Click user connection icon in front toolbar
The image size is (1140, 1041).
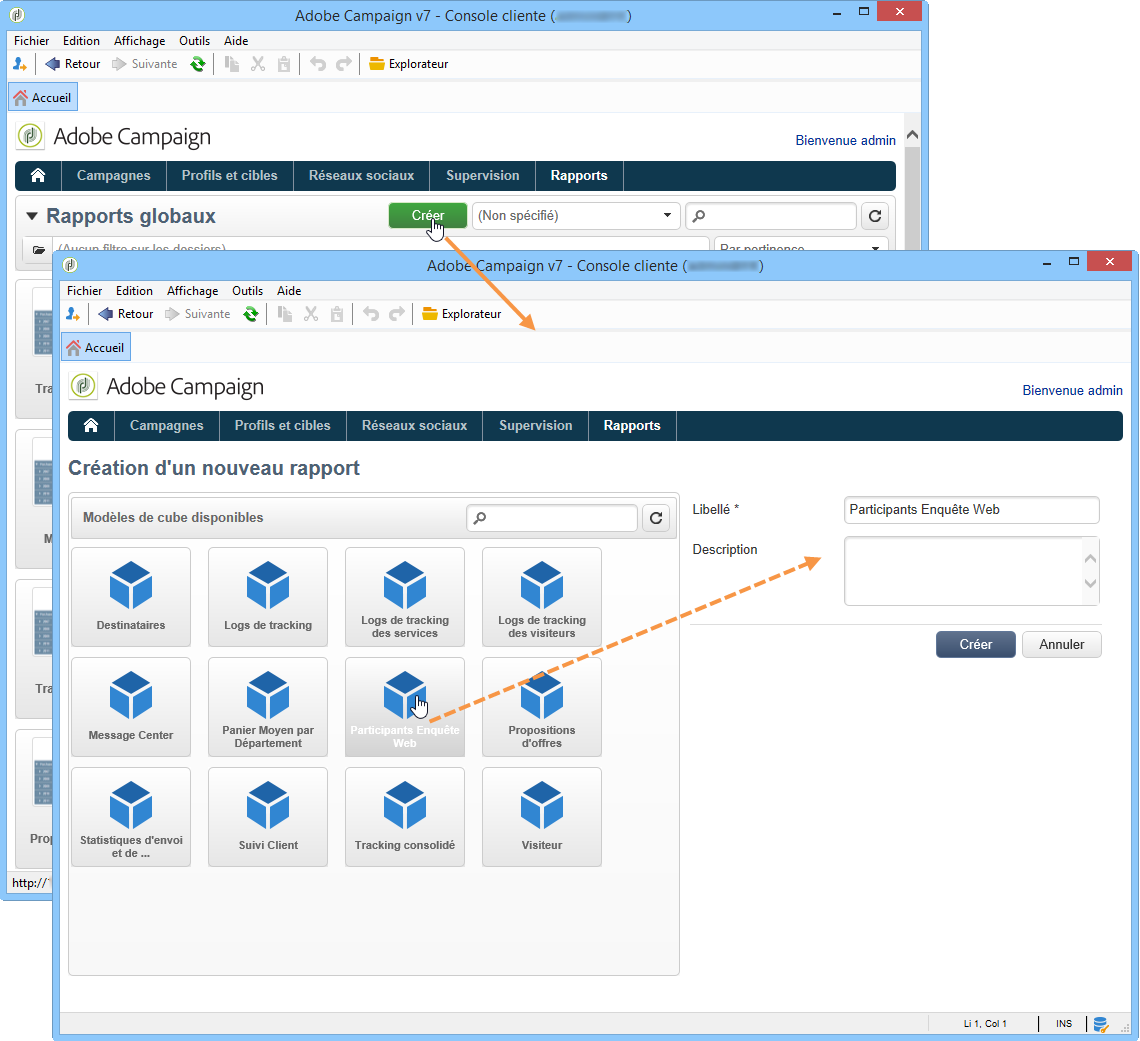click(x=73, y=314)
